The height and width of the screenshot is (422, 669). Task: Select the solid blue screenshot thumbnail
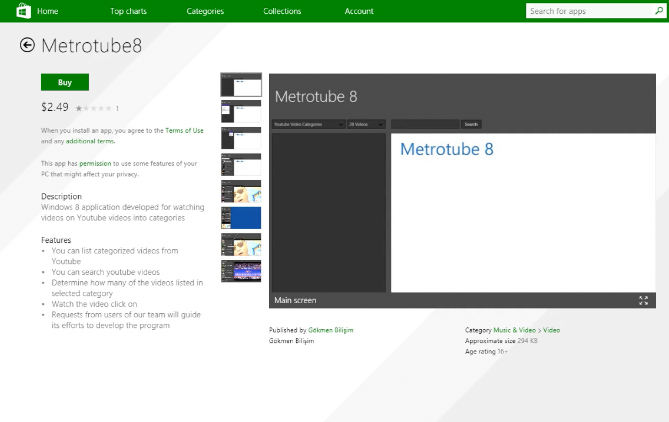[241, 218]
